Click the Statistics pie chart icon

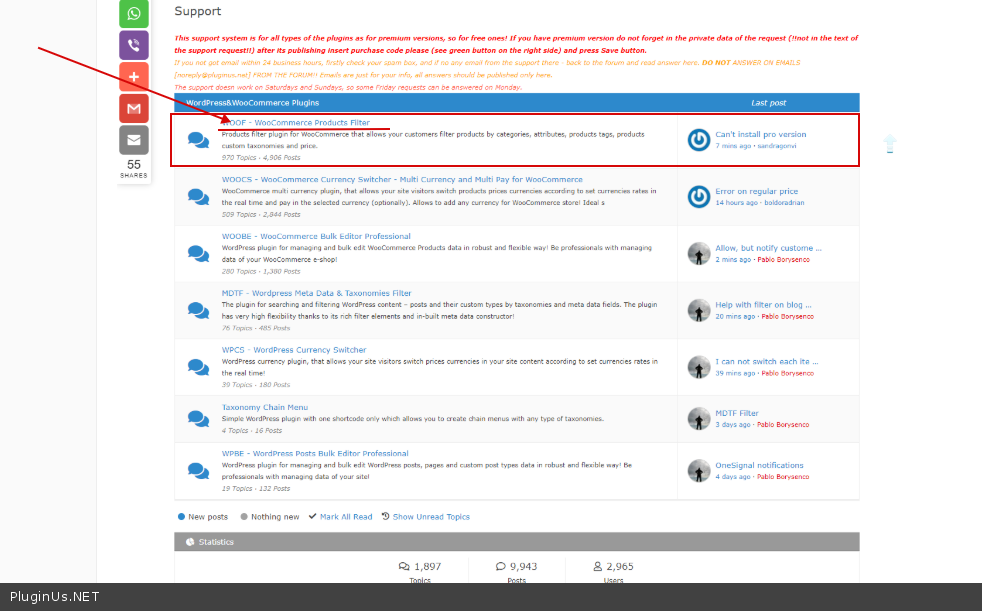click(x=190, y=542)
